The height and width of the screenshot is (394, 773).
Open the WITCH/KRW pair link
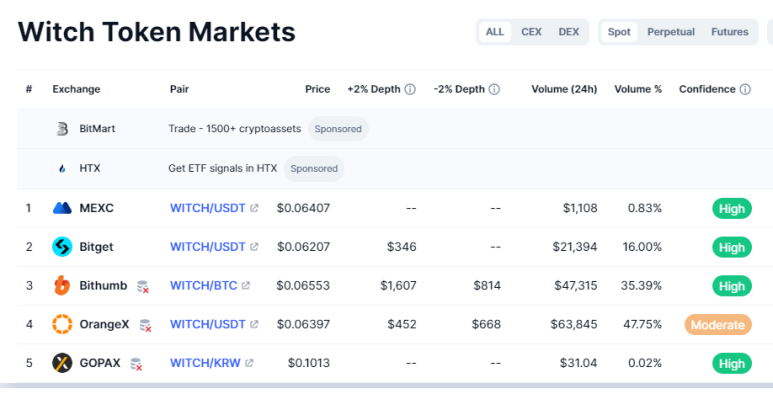pyautogui.click(x=205, y=363)
